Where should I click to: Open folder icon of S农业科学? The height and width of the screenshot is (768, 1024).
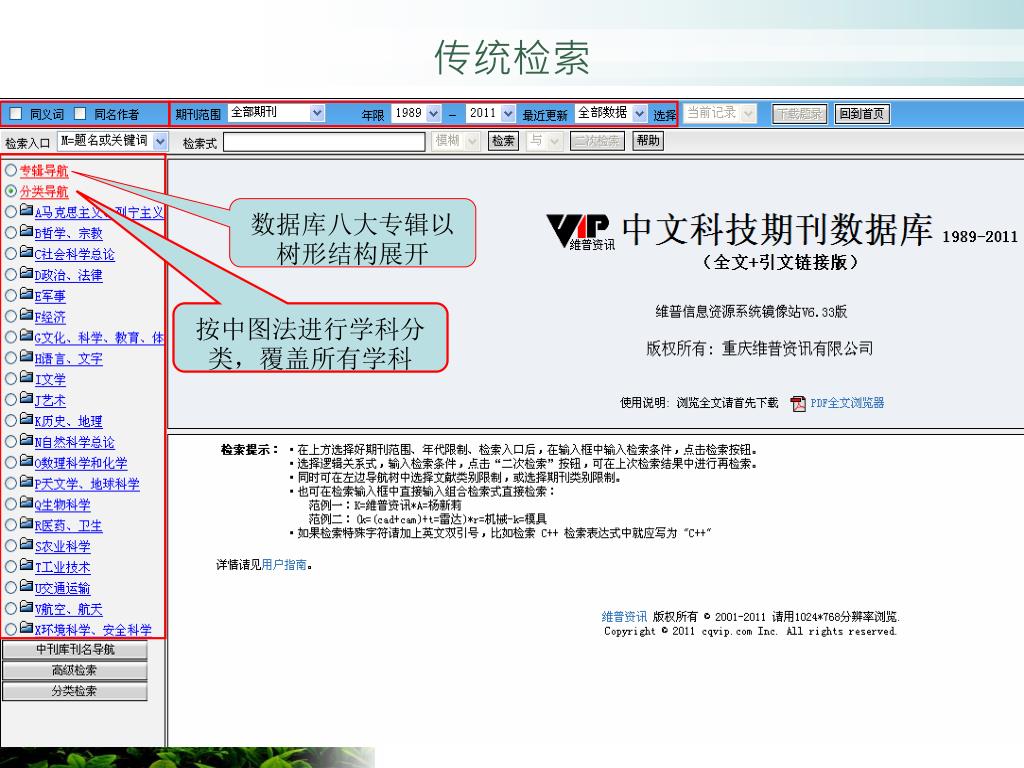(x=26, y=545)
